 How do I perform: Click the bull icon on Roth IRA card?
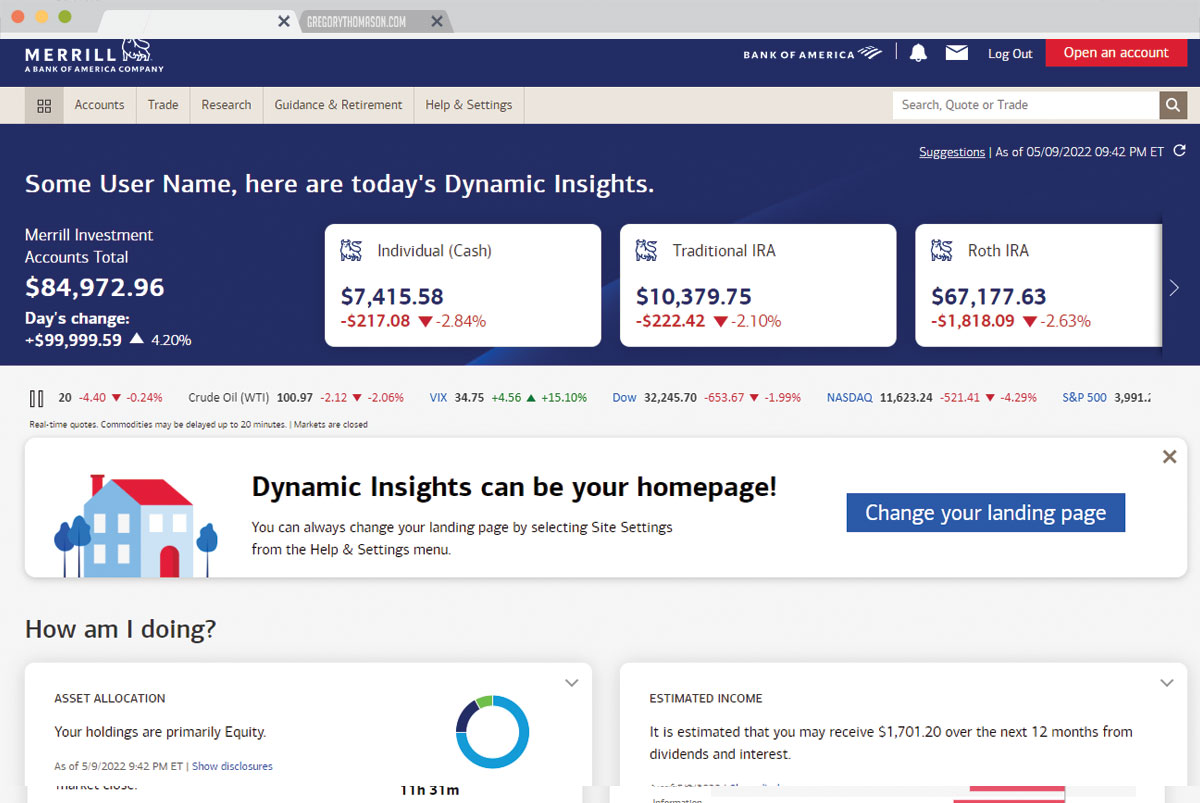coord(941,250)
